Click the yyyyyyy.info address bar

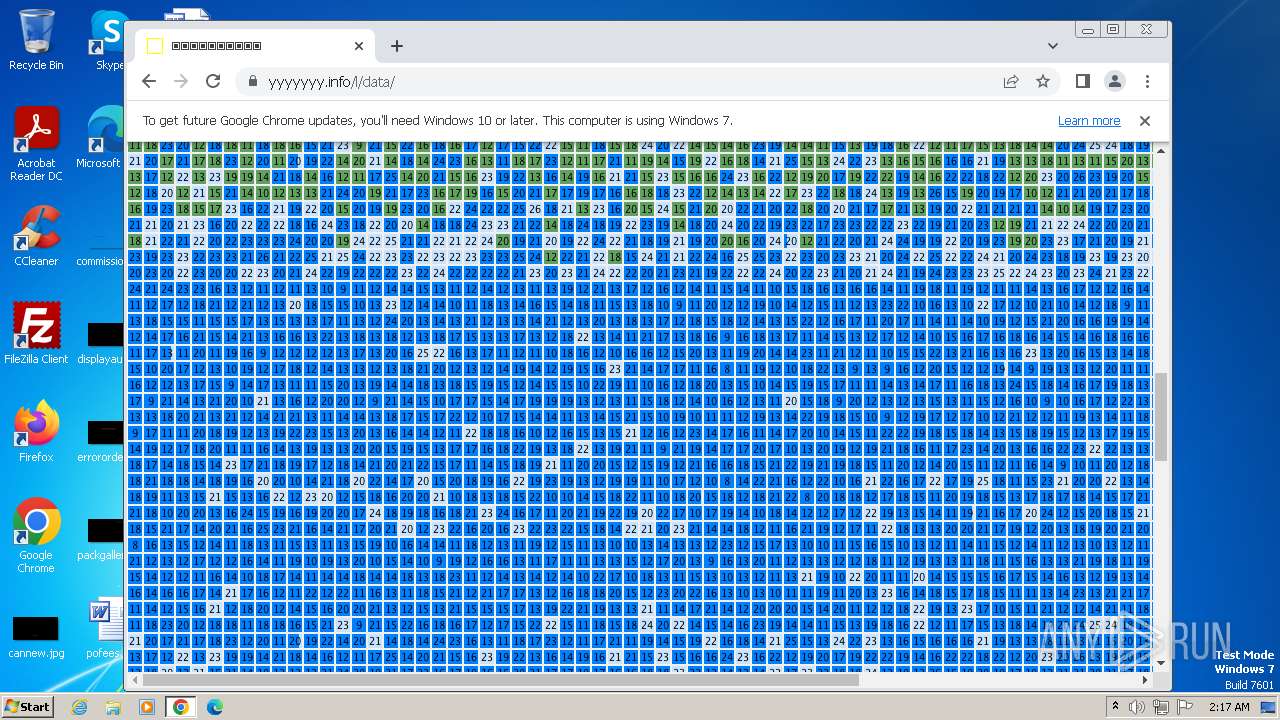click(x=620, y=82)
